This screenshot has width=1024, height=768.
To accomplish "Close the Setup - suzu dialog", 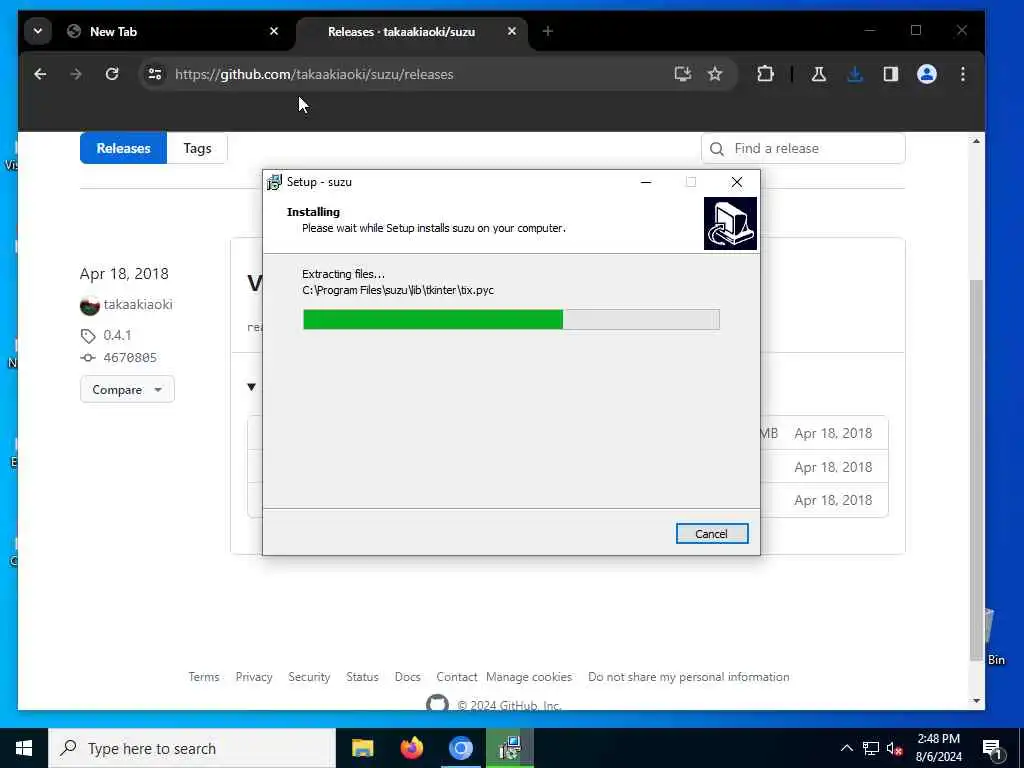I will click(x=737, y=182).
